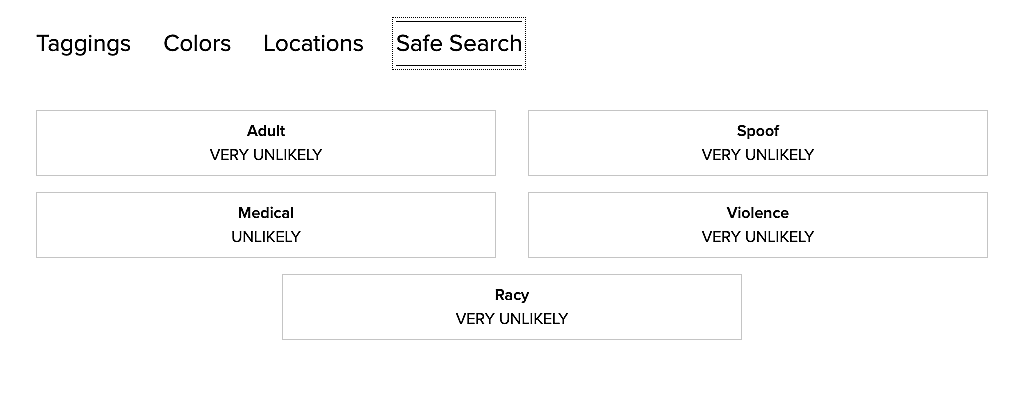The height and width of the screenshot is (404, 1014).
Task: Switch to the Taggings tab
Action: (x=83, y=44)
